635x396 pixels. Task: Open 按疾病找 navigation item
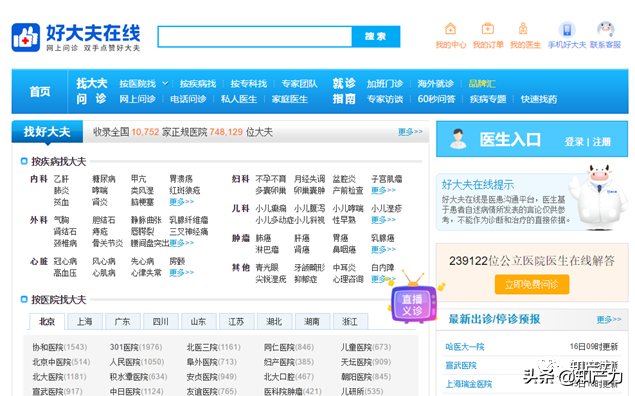tap(198, 84)
